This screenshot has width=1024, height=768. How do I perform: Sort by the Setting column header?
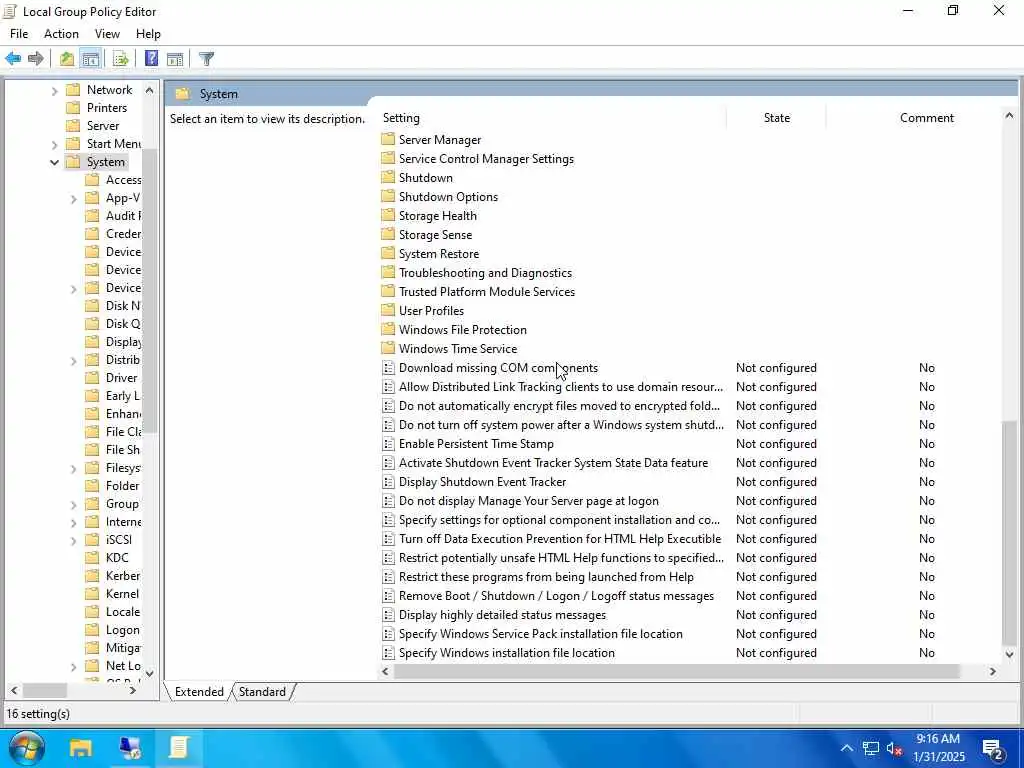tap(552, 118)
